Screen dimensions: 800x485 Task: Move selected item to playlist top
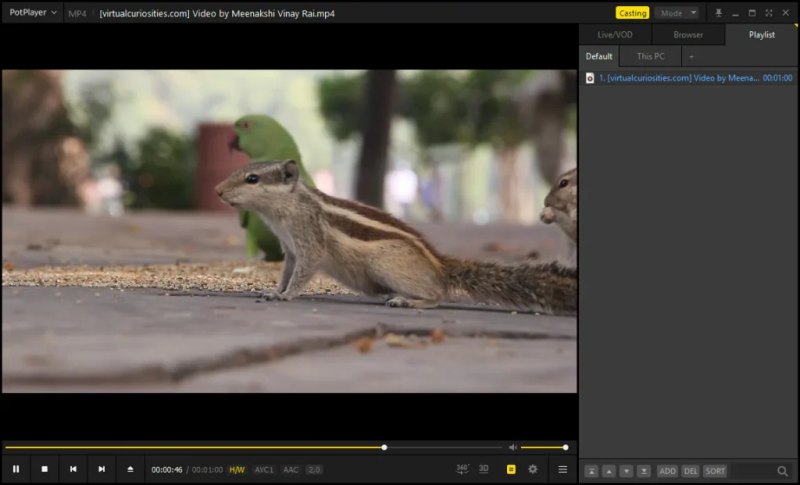coord(591,471)
